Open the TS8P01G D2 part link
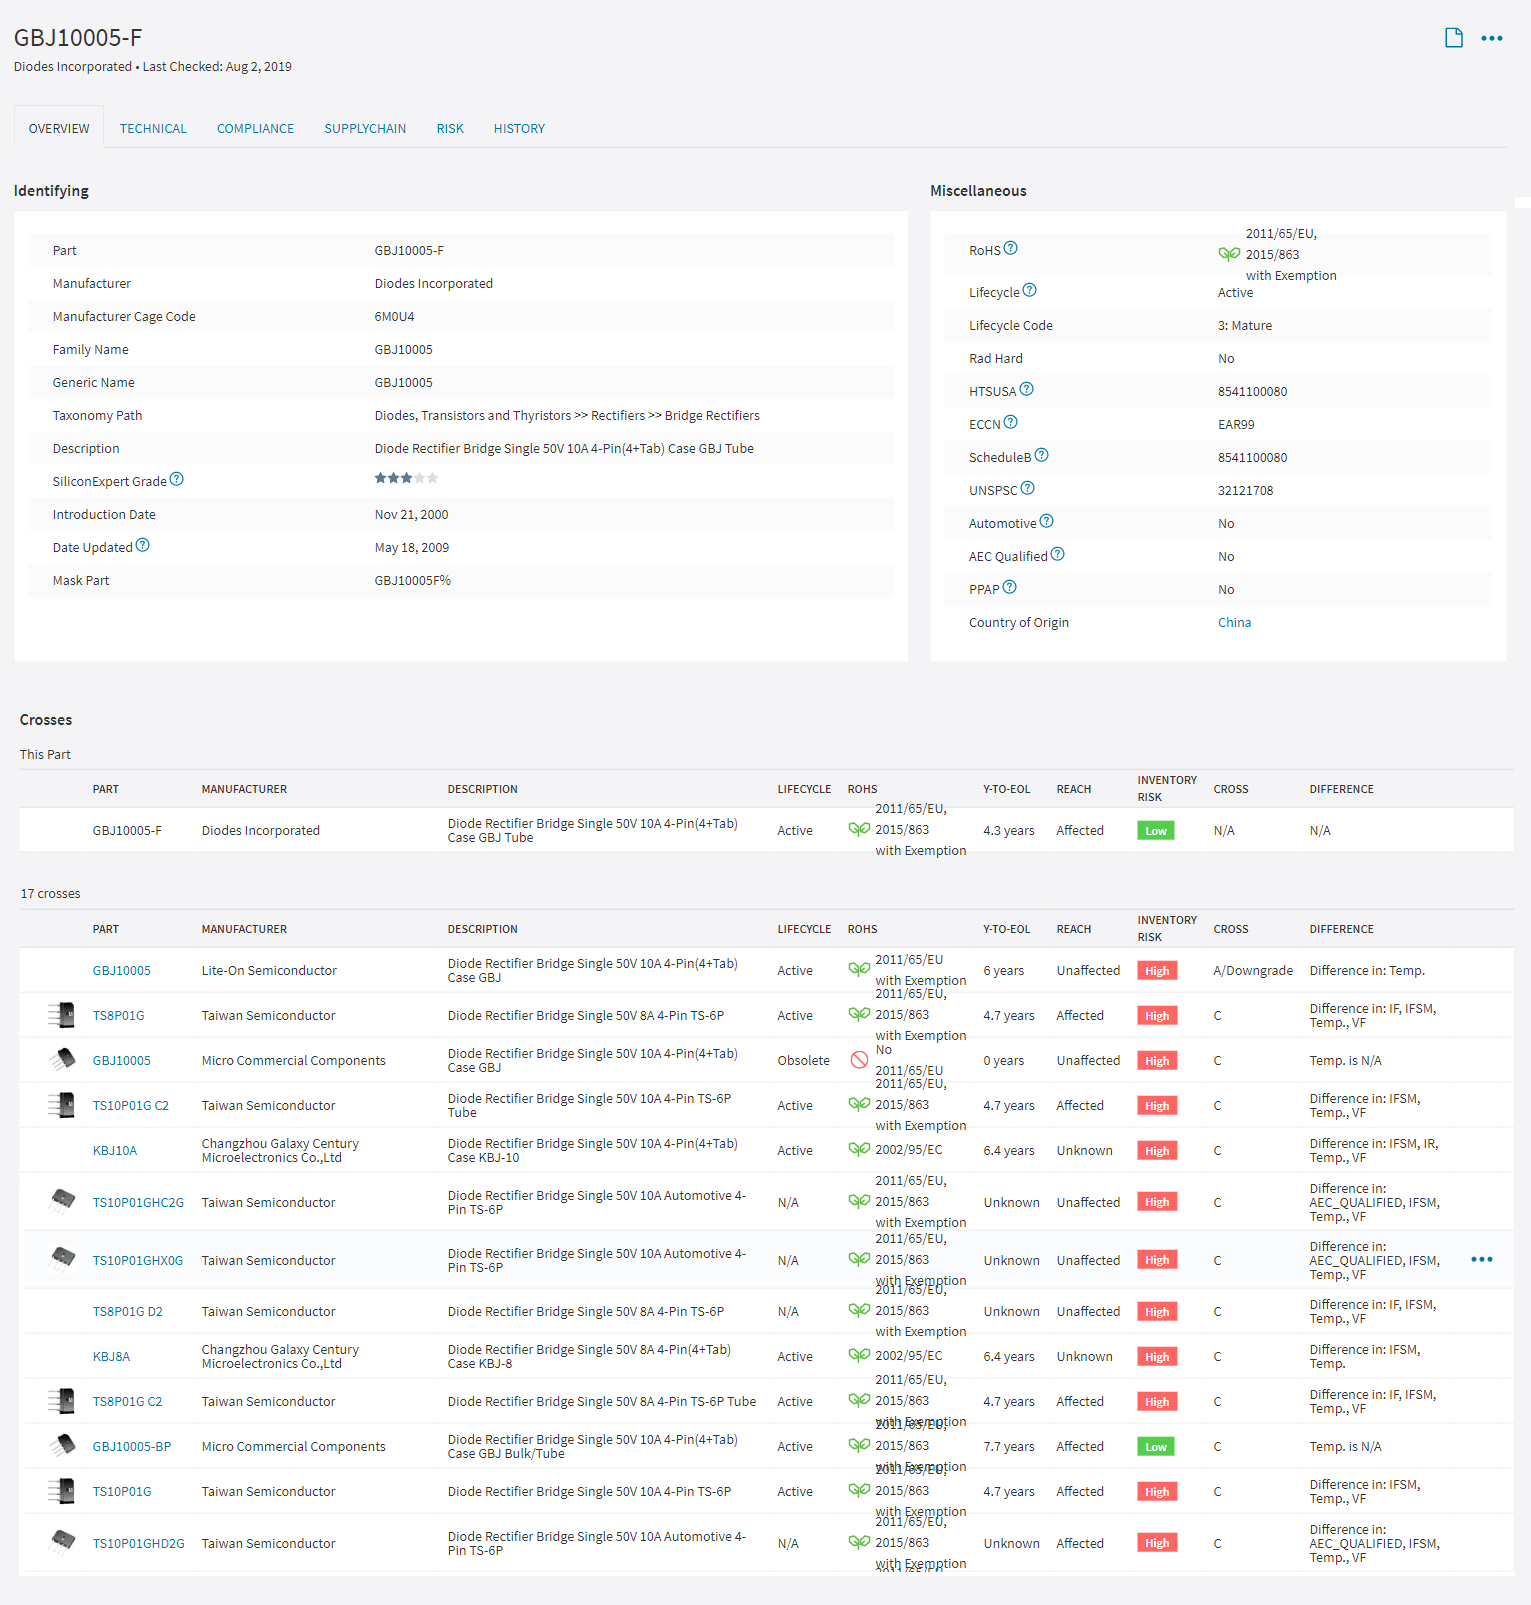The image size is (1531, 1605). [x=128, y=1311]
